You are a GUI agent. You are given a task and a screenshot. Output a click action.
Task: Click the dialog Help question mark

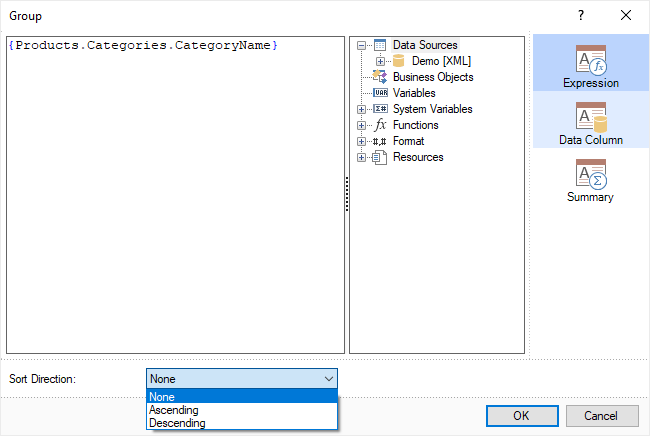click(x=581, y=15)
